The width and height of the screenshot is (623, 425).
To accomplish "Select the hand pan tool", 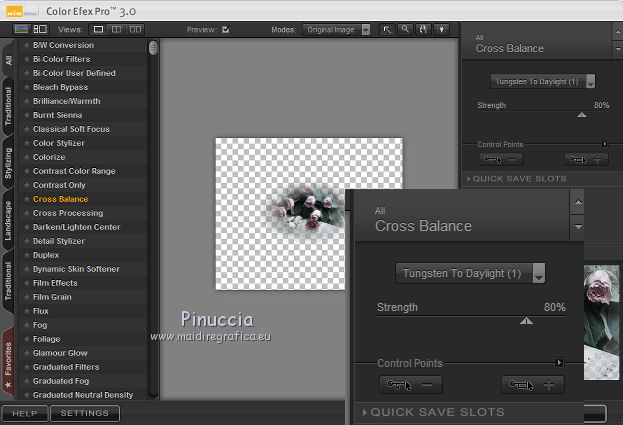I will tap(422, 30).
